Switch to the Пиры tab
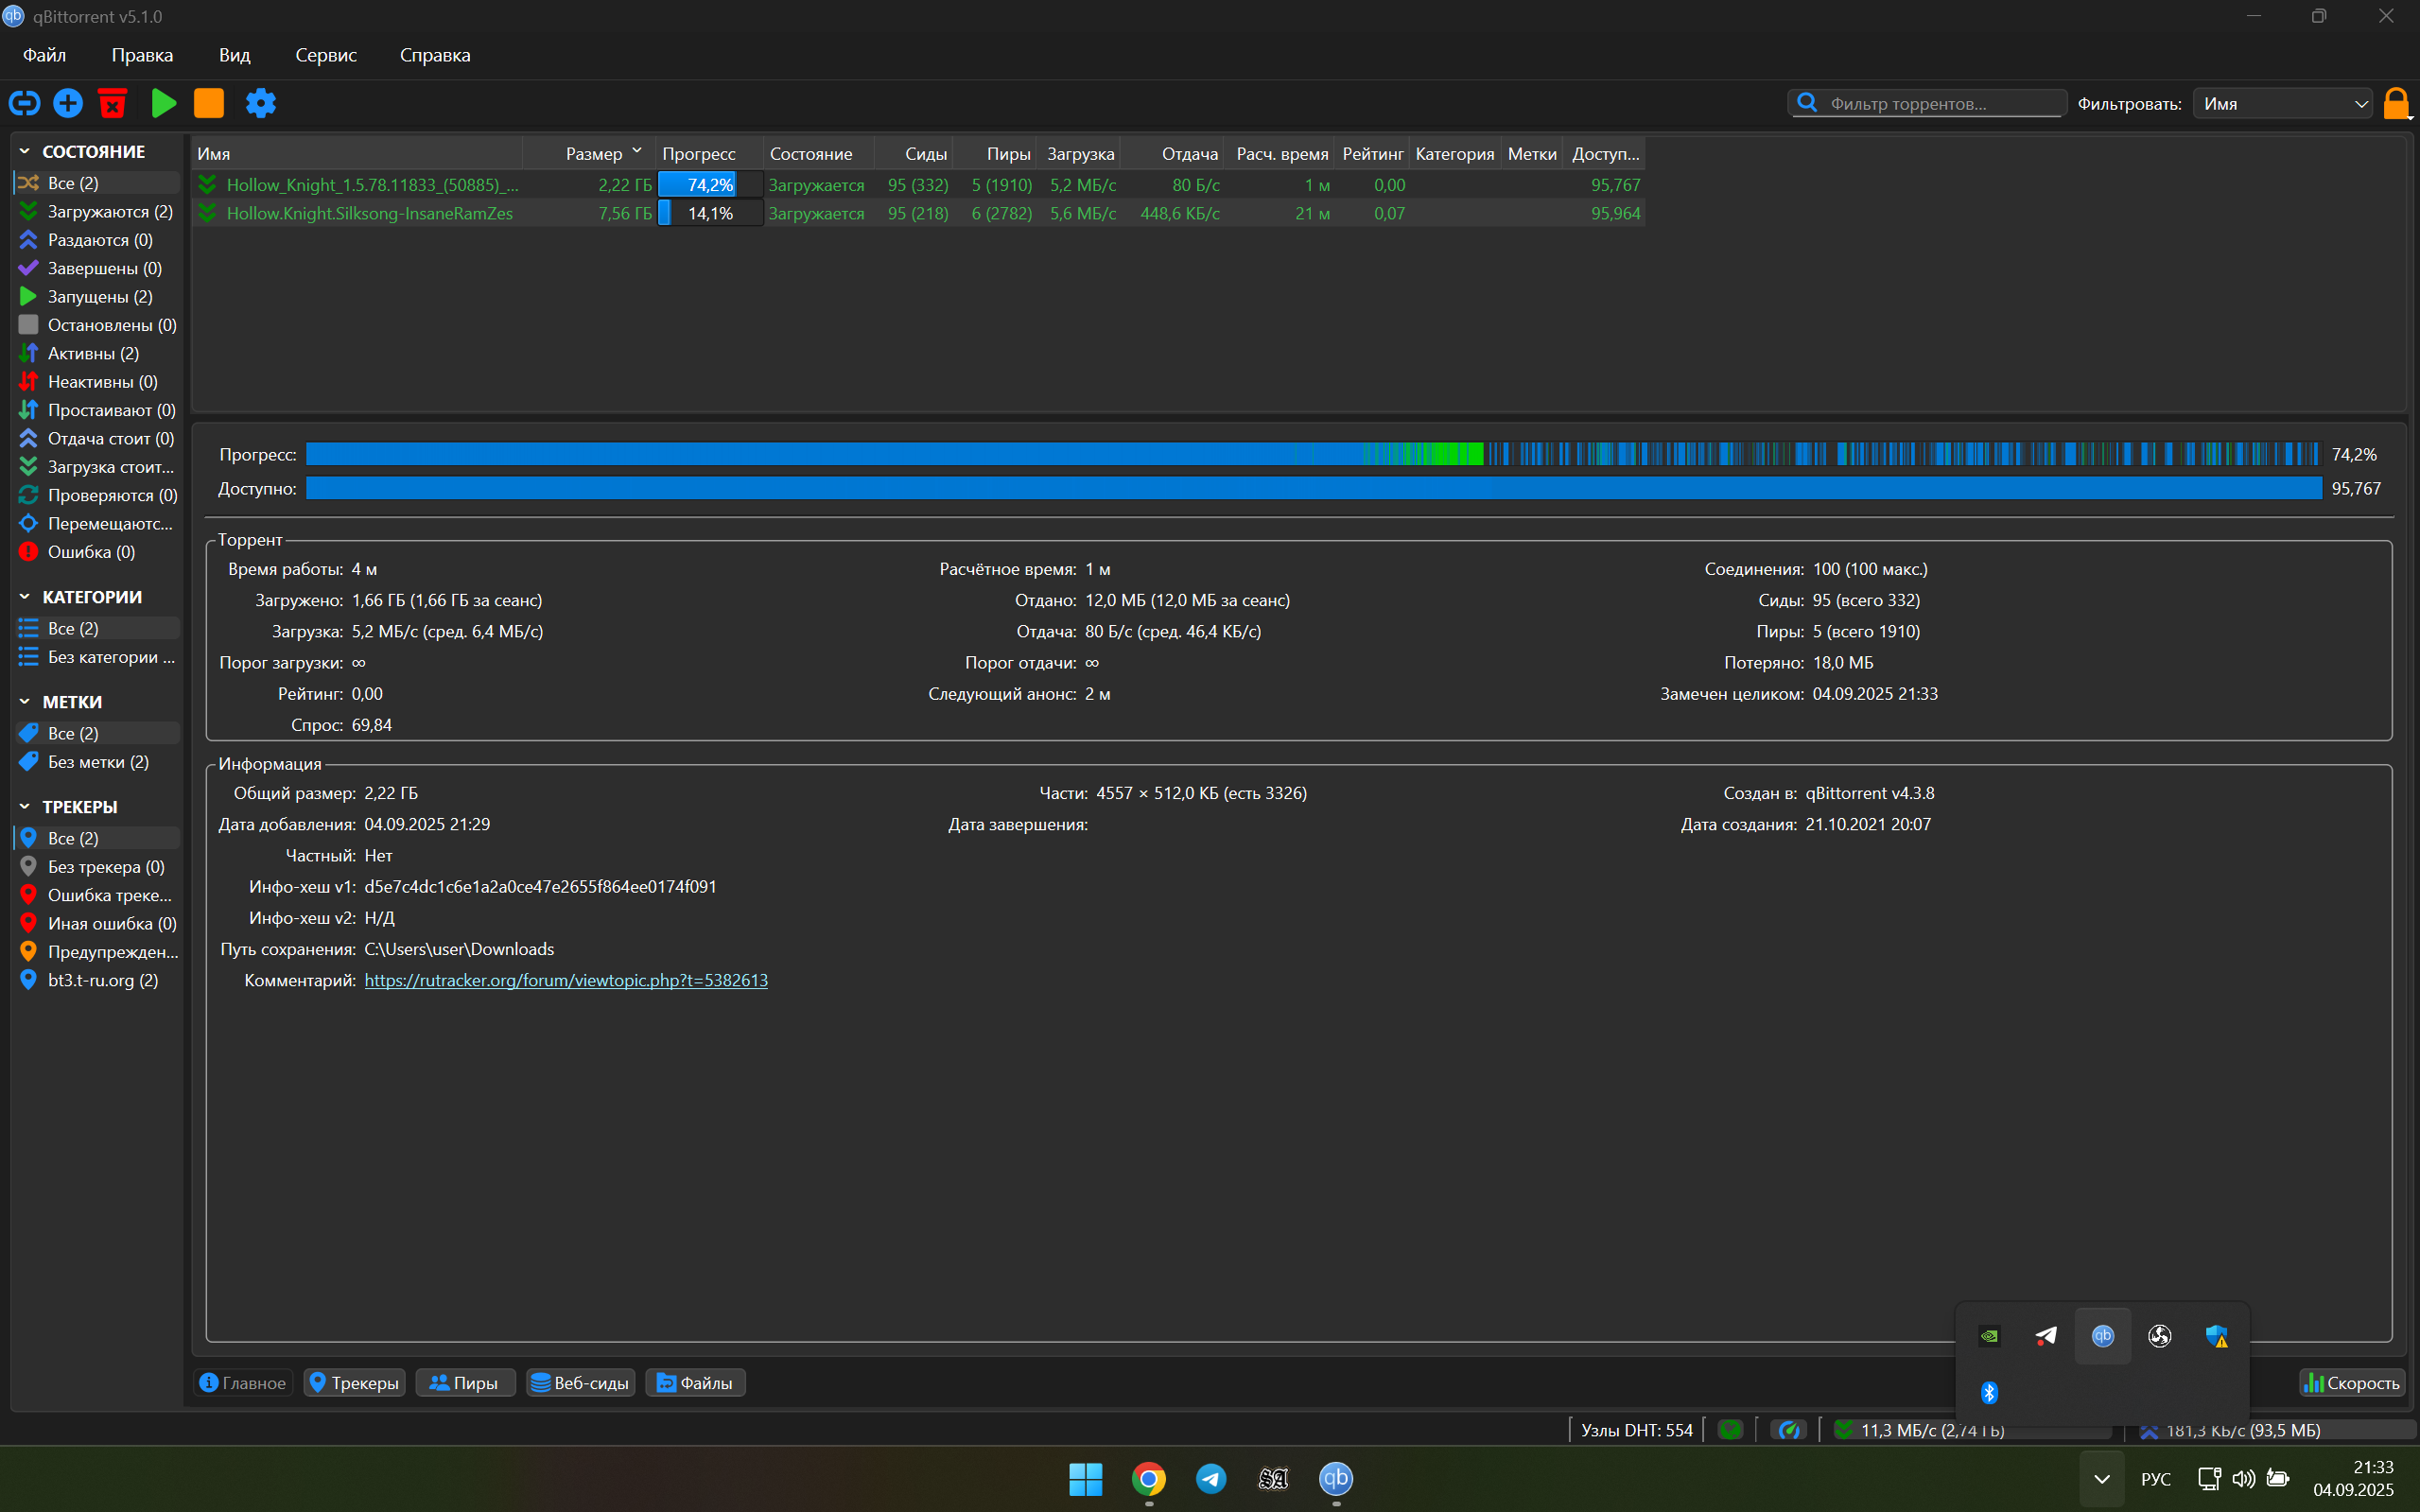 click(465, 1383)
